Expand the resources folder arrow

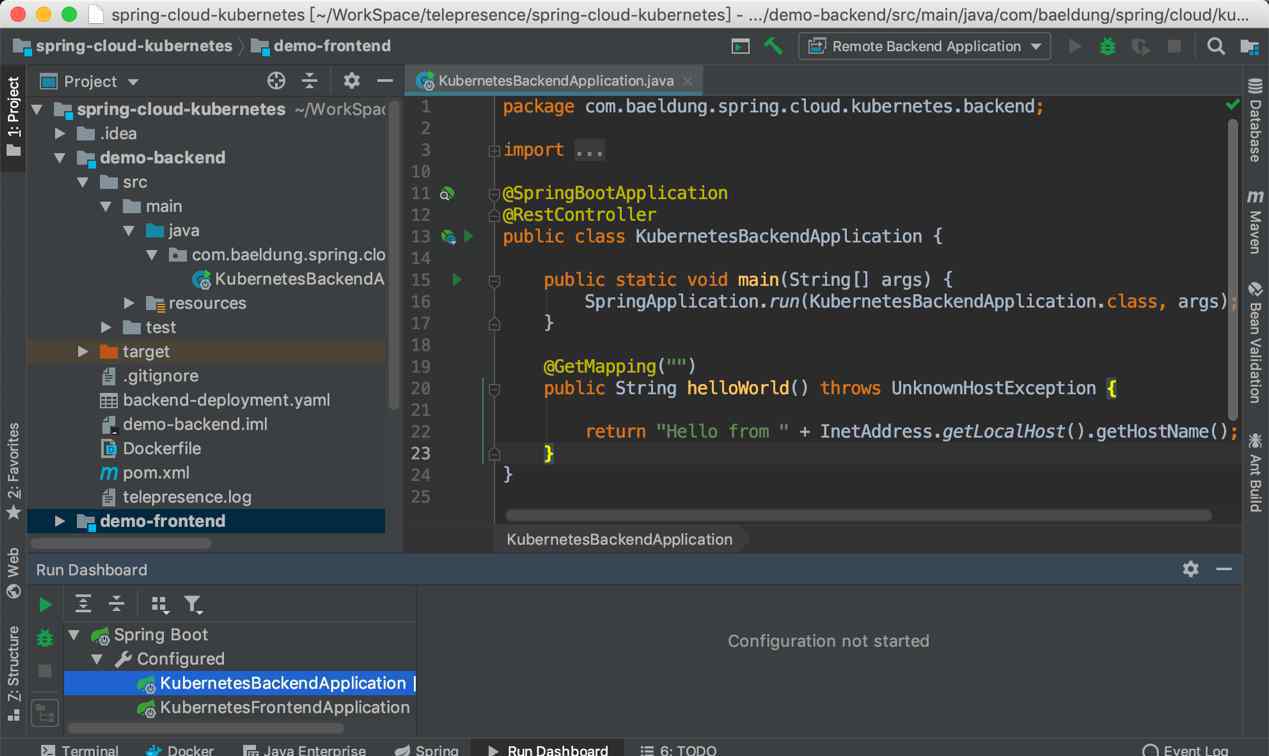coord(129,303)
